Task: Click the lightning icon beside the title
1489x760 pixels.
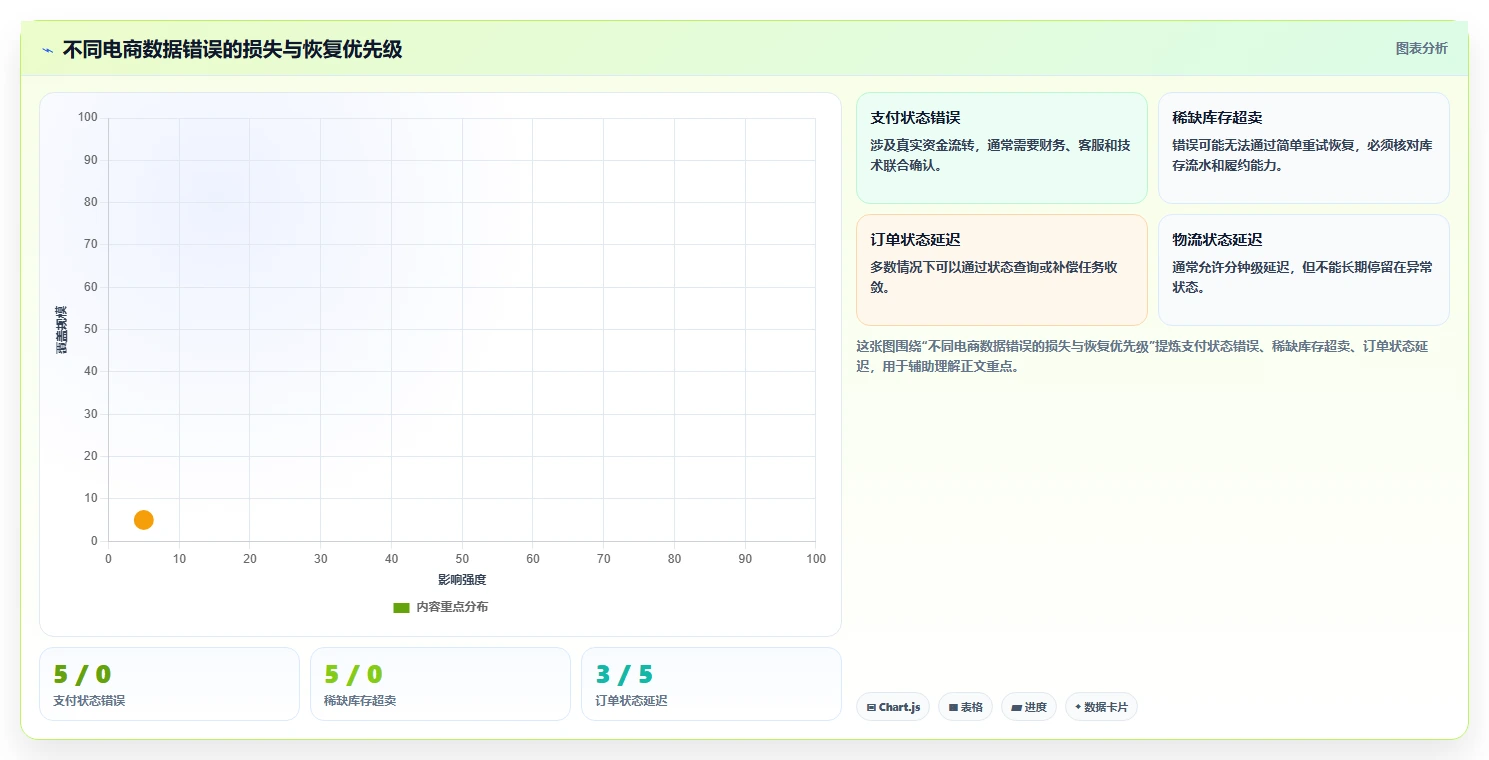Action: pos(48,50)
